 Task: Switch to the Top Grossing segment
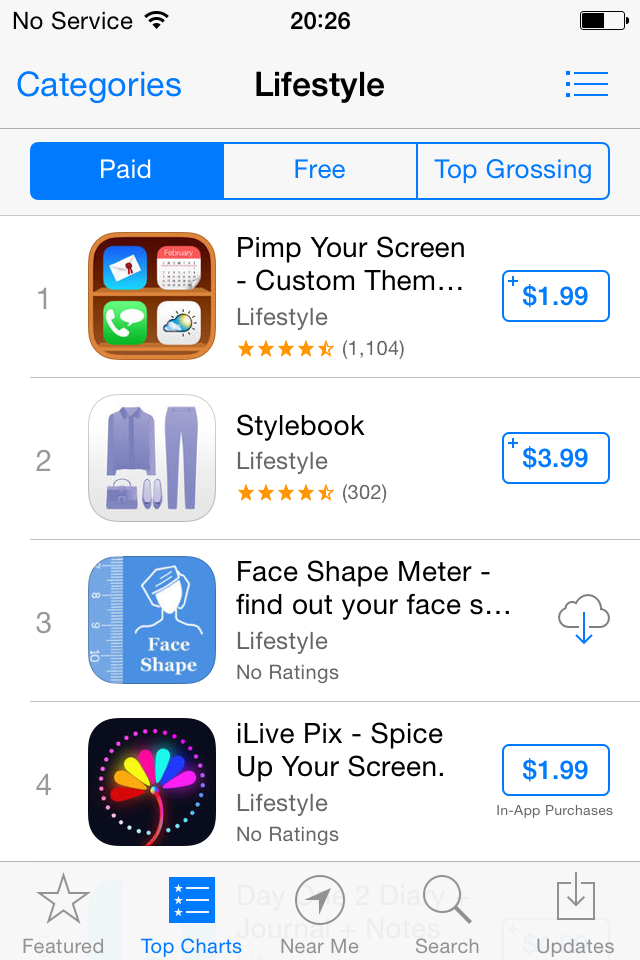pyautogui.click(x=512, y=170)
